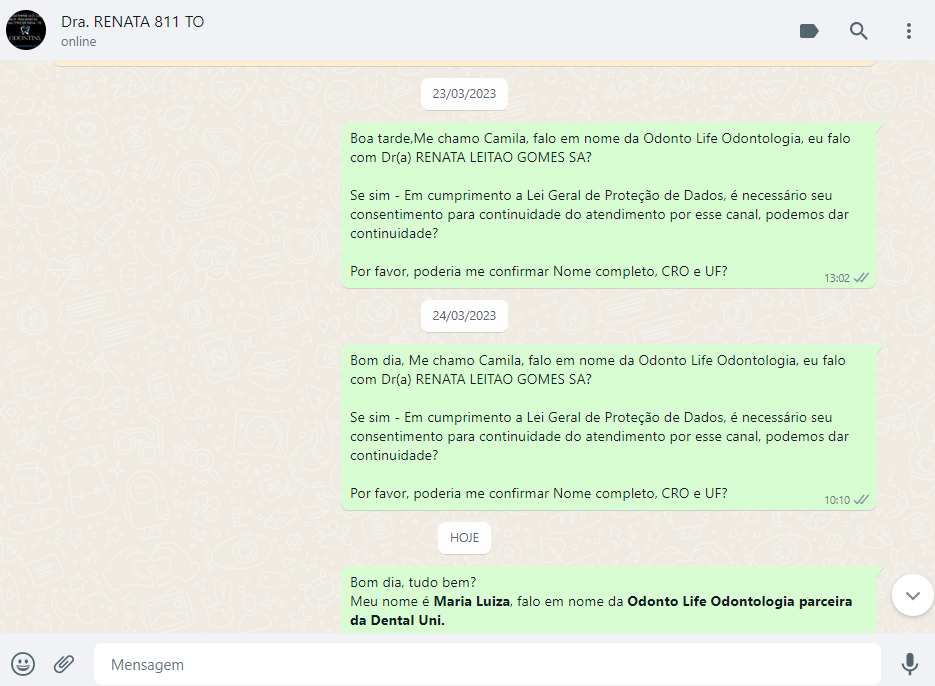Image resolution: width=935 pixels, height=686 pixels.
Task: Click read receipt checkmarks on 13:02 message
Action: pos(861,278)
